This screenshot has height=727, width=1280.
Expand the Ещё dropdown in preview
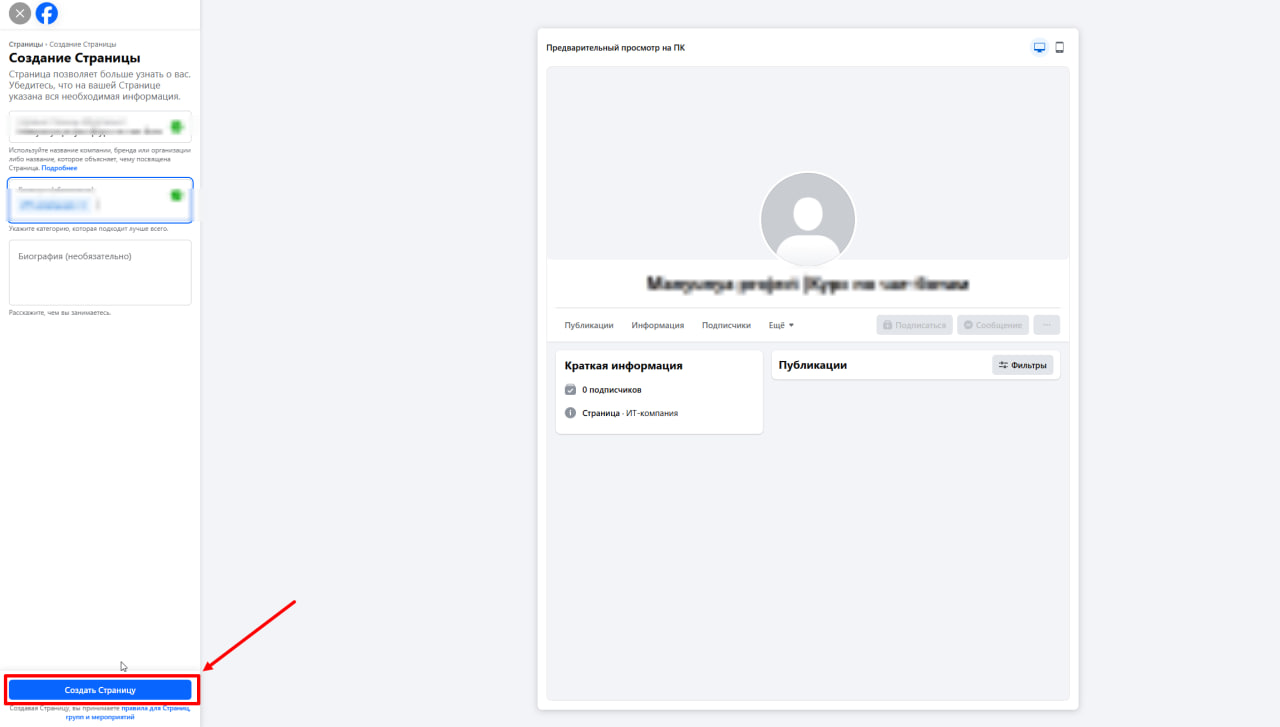coord(780,325)
